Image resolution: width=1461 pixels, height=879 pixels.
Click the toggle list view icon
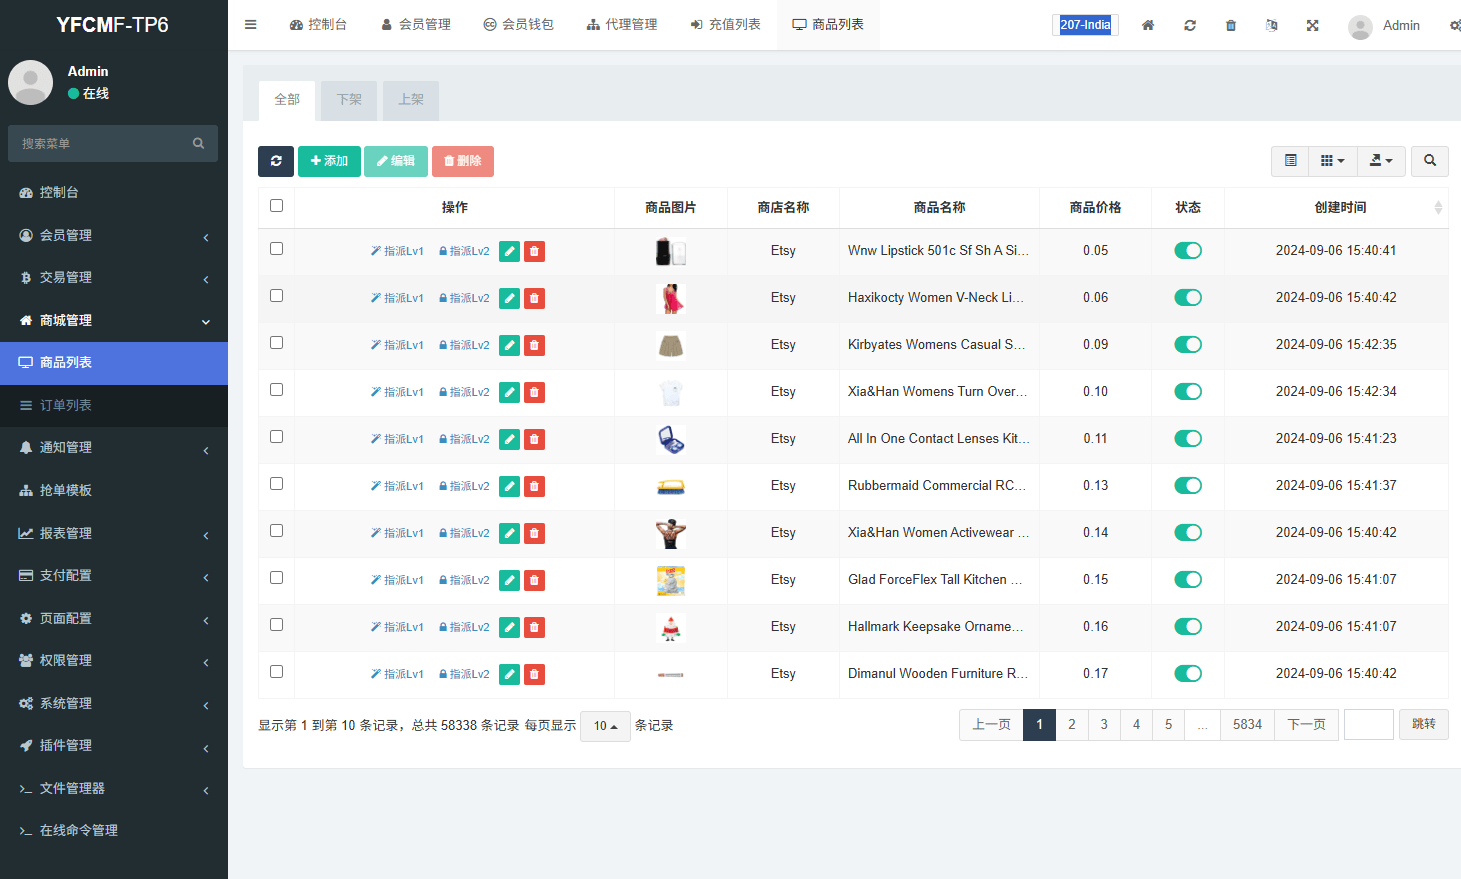click(1290, 161)
